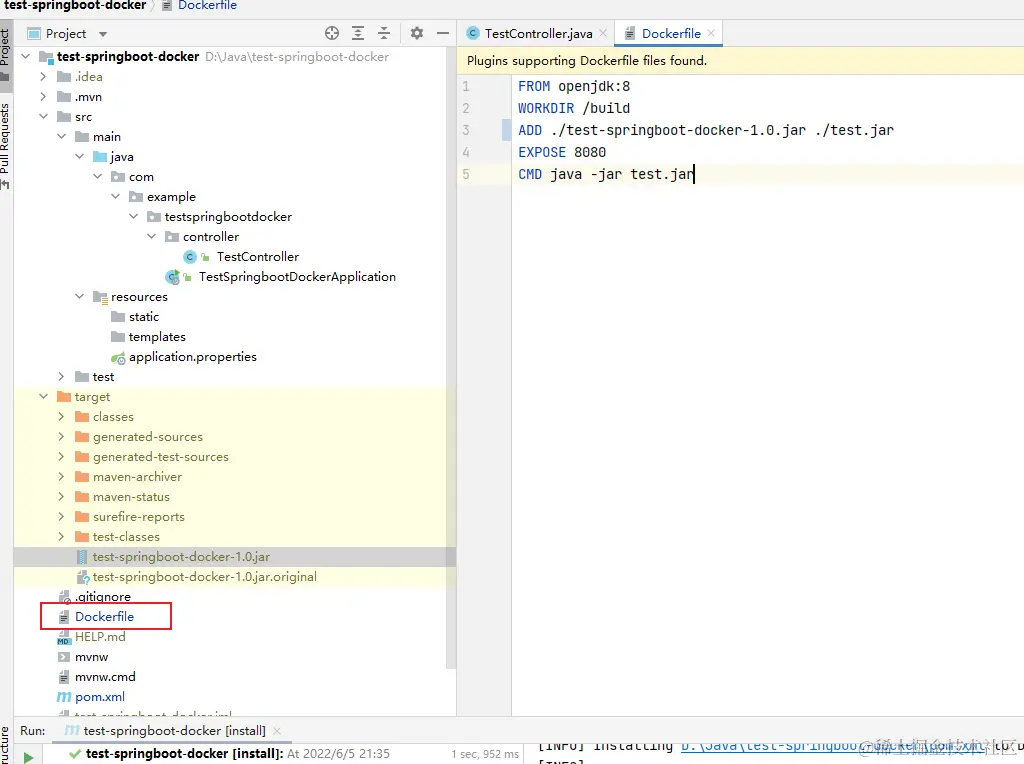The height and width of the screenshot is (764, 1024).
Task: Open Project panel settings gear
Action: [417, 33]
